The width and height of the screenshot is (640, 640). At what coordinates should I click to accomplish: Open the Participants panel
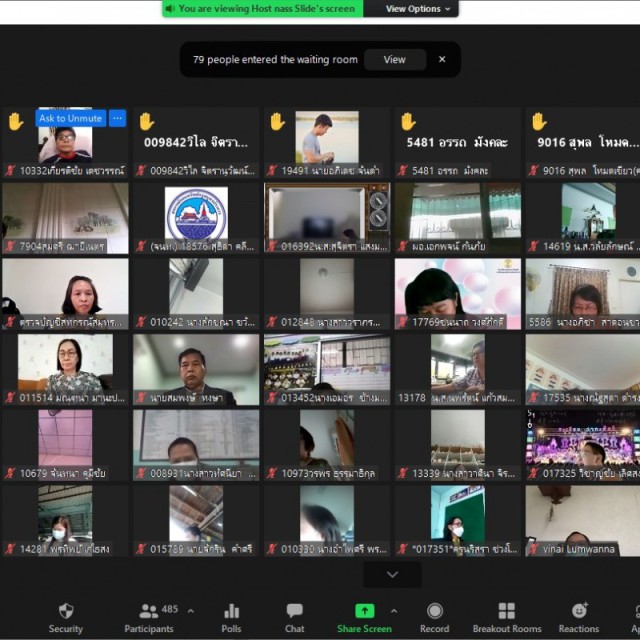point(149,618)
